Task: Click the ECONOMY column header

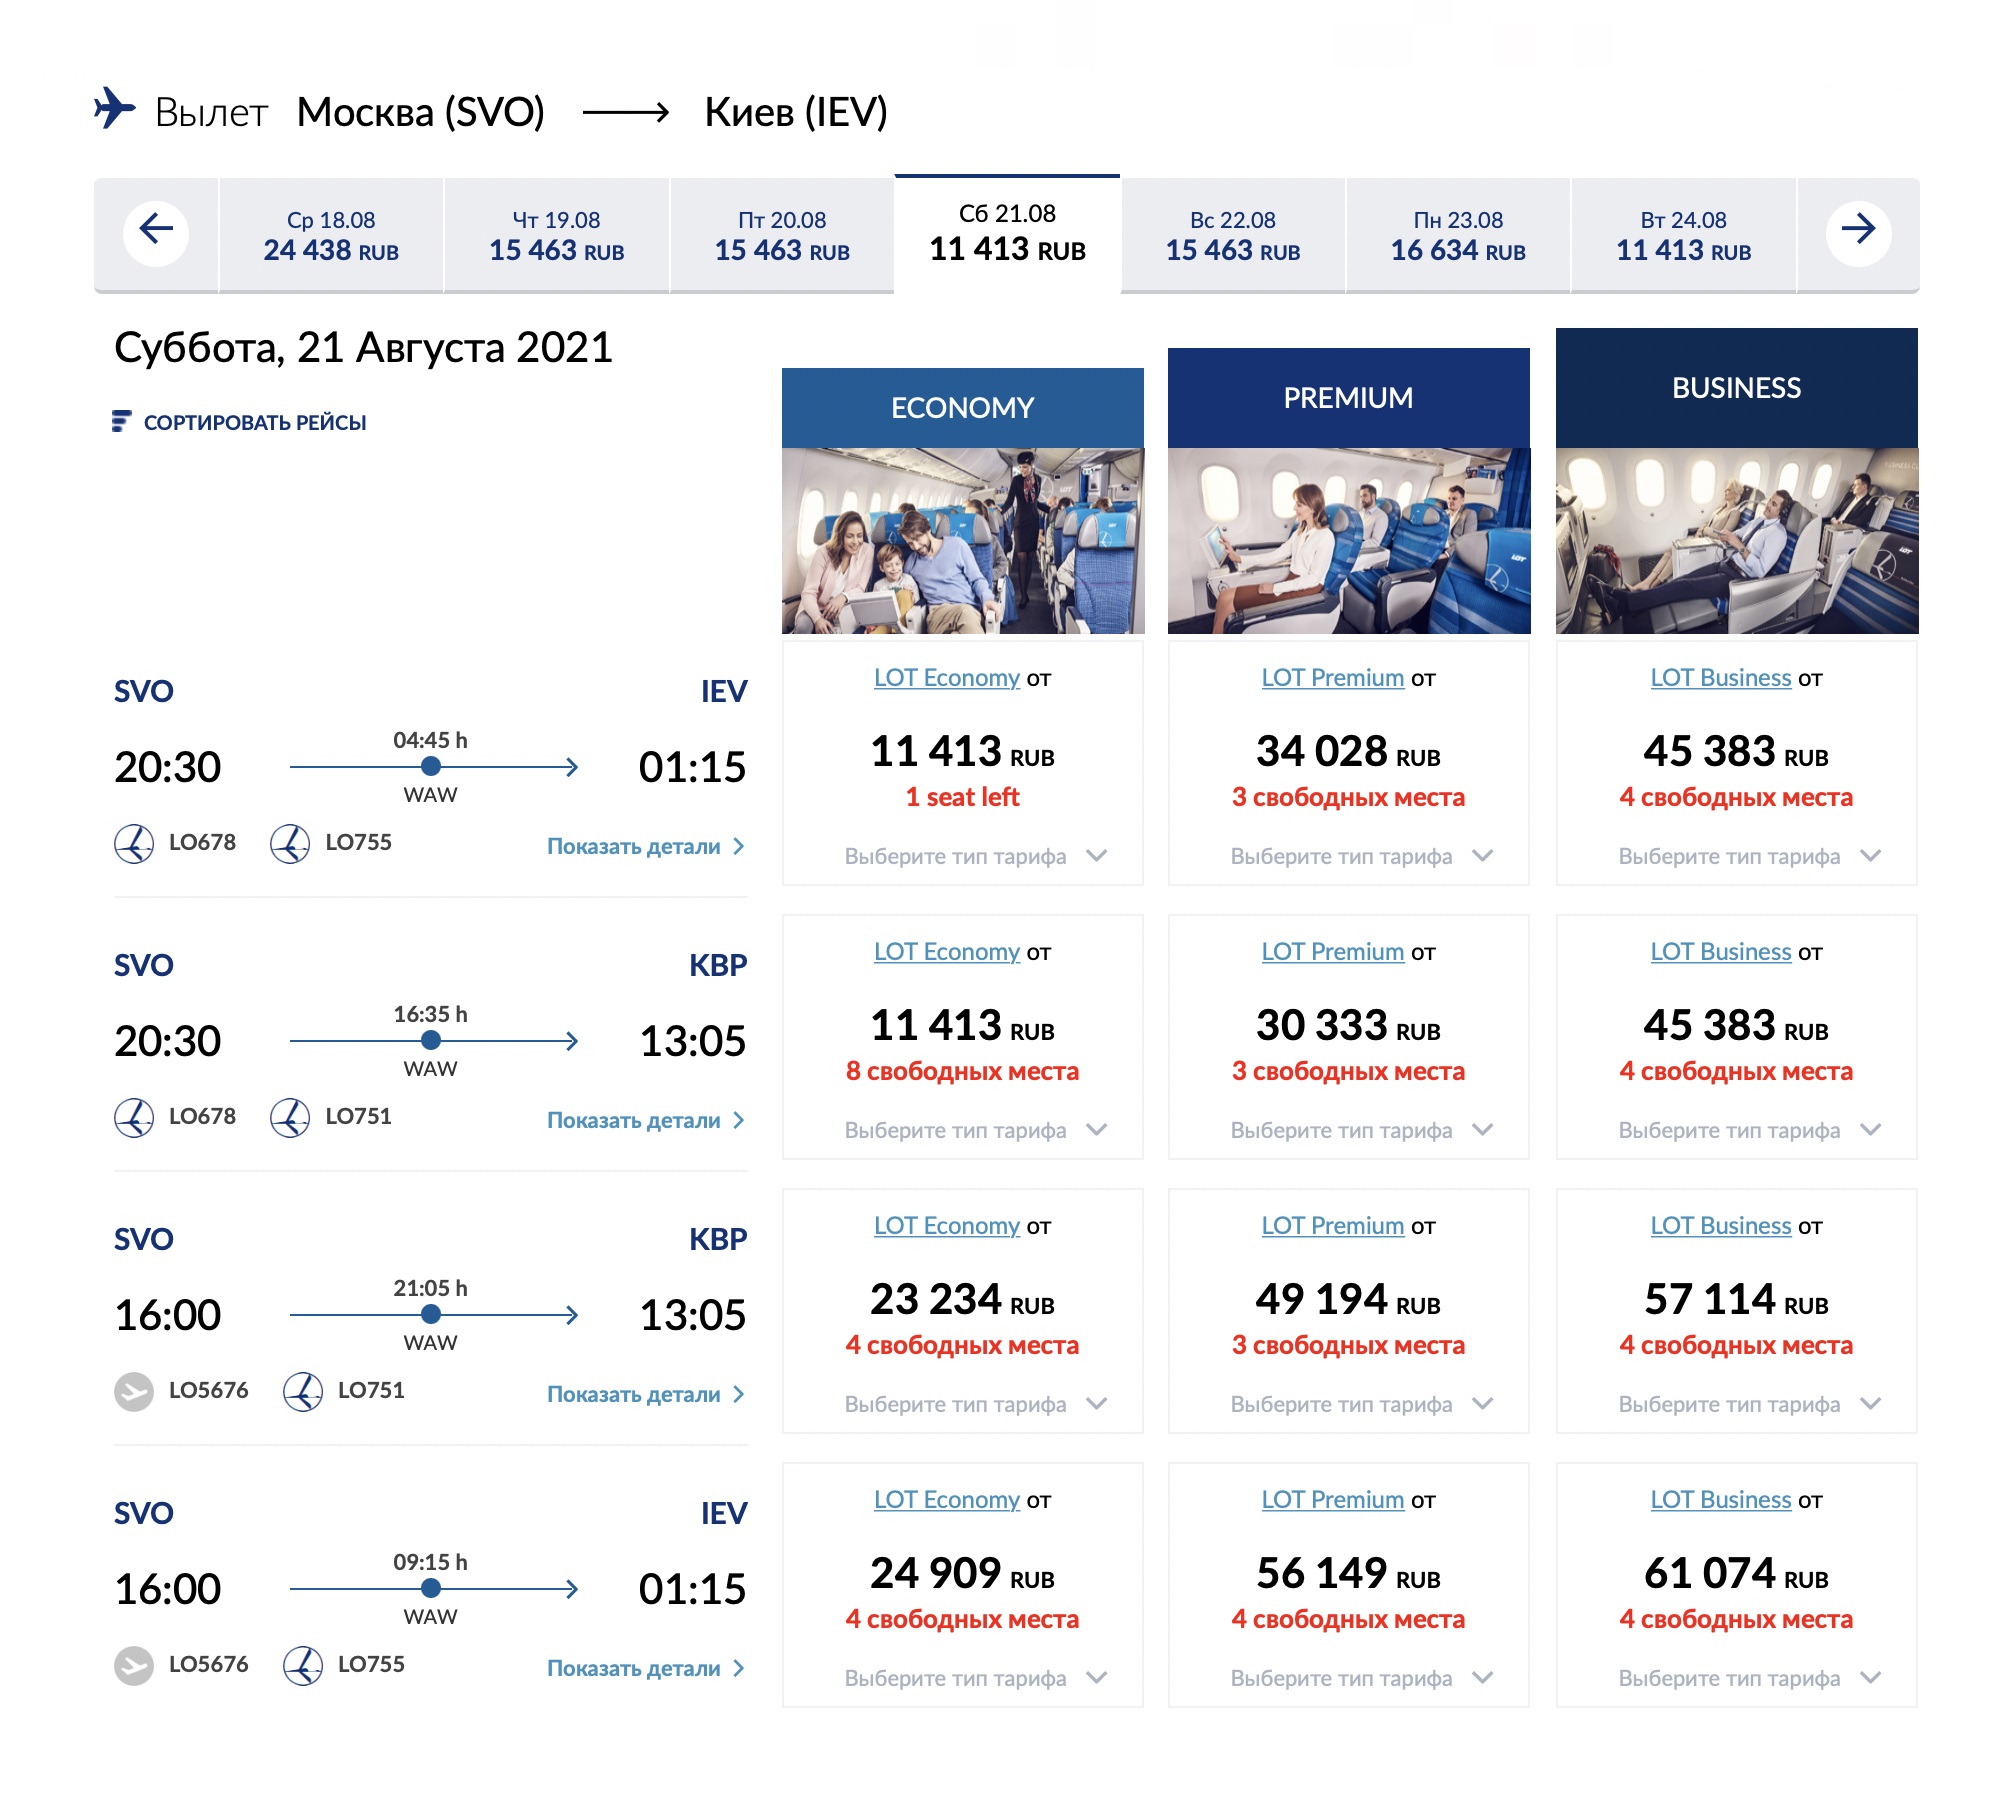Action: [963, 408]
